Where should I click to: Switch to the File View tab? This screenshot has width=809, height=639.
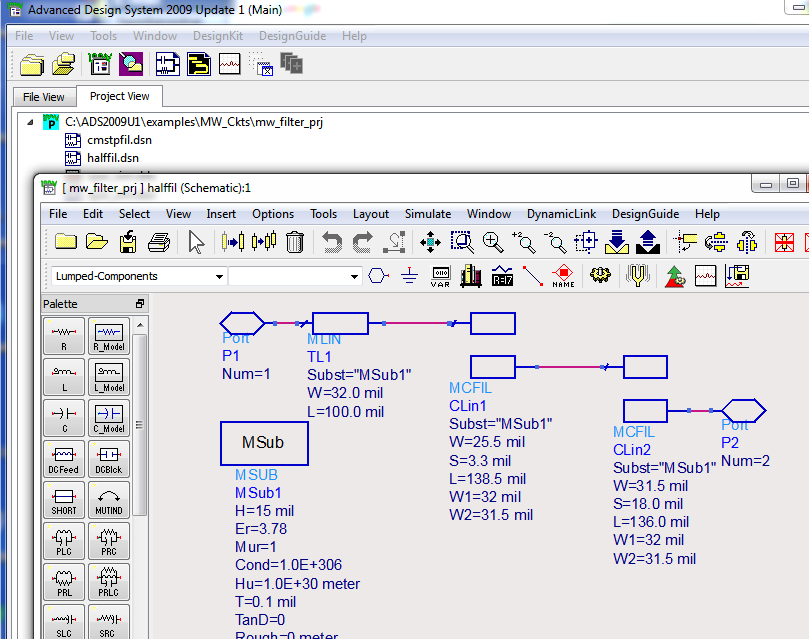coord(44,97)
